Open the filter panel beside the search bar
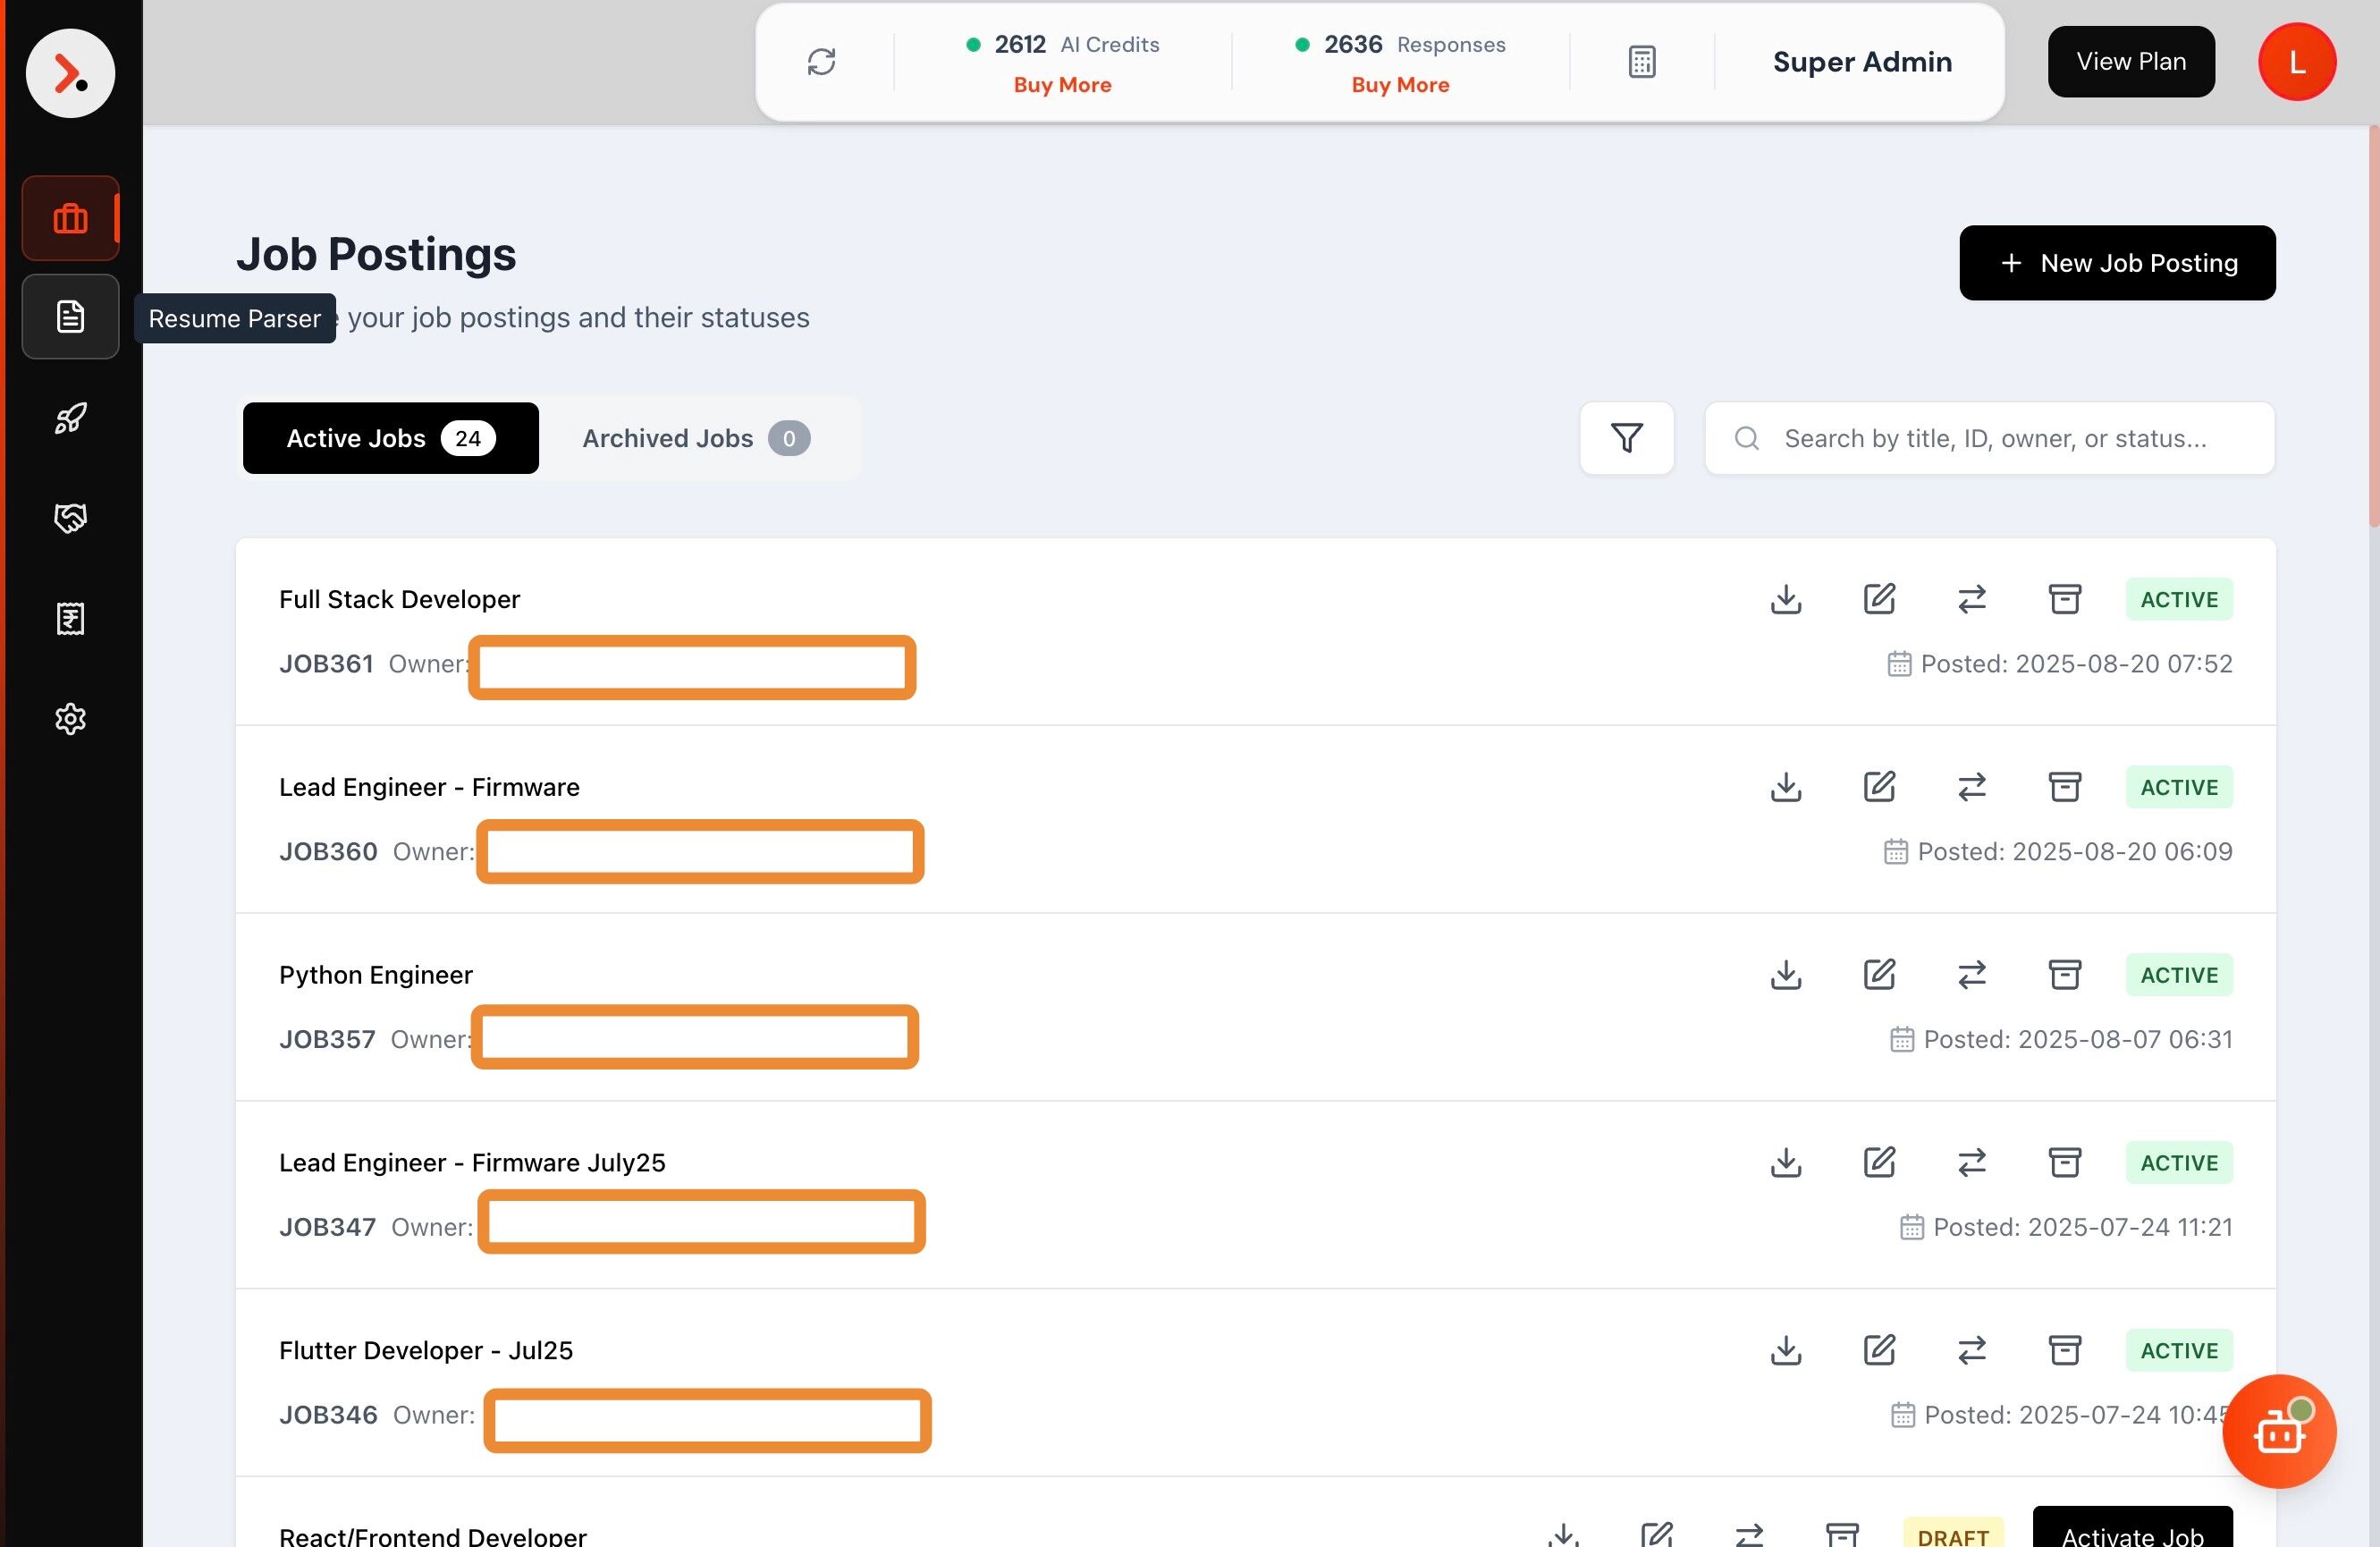 click(1626, 438)
